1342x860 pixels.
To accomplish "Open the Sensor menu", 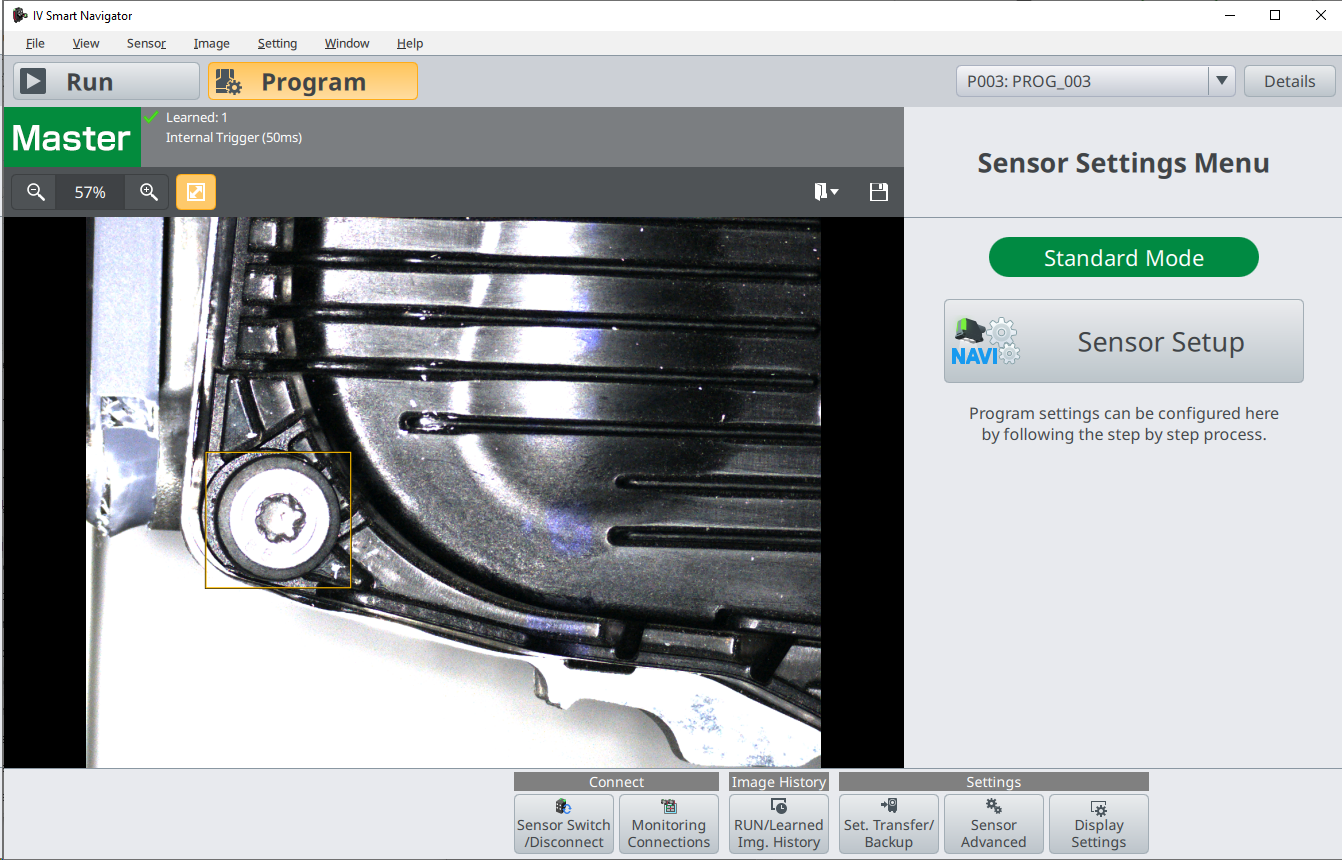I will coord(146,43).
